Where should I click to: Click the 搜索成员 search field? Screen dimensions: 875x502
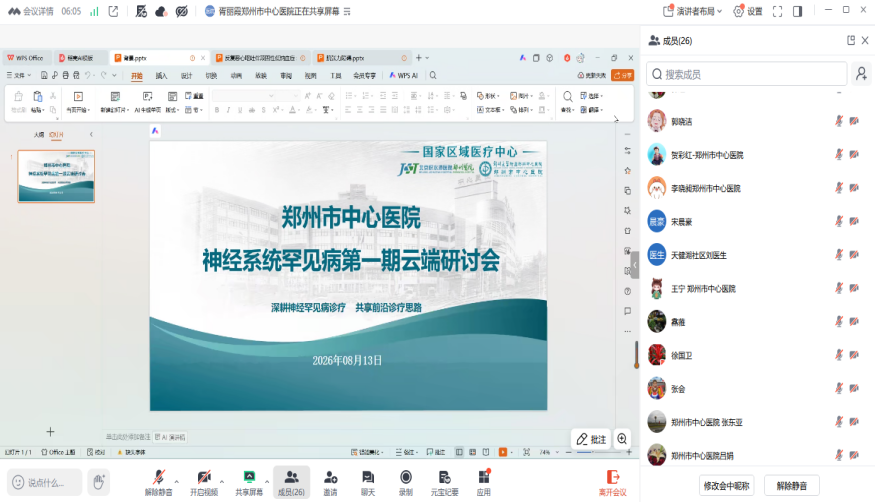coord(747,74)
